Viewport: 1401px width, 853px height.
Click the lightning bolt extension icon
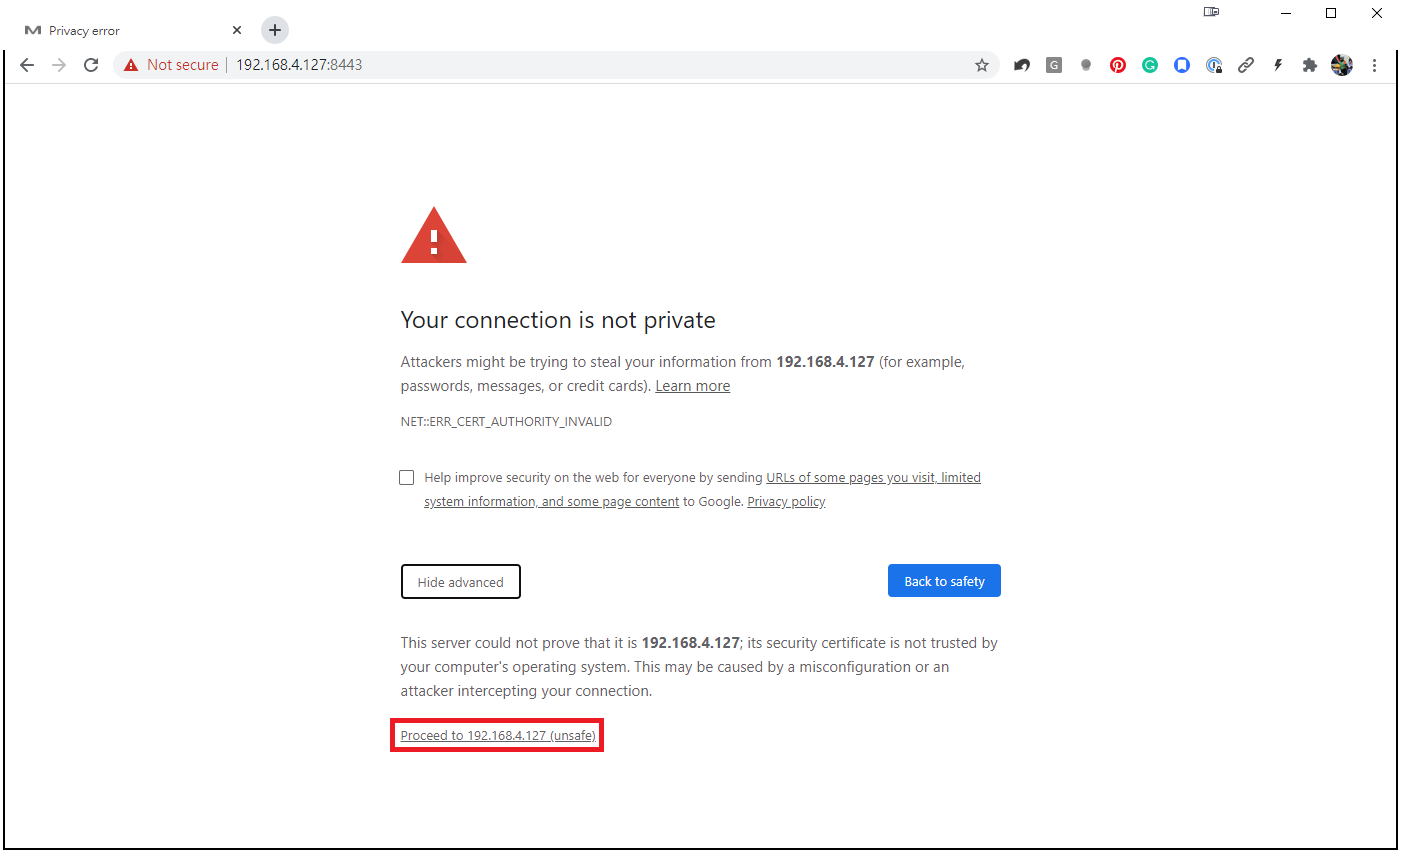click(1278, 65)
